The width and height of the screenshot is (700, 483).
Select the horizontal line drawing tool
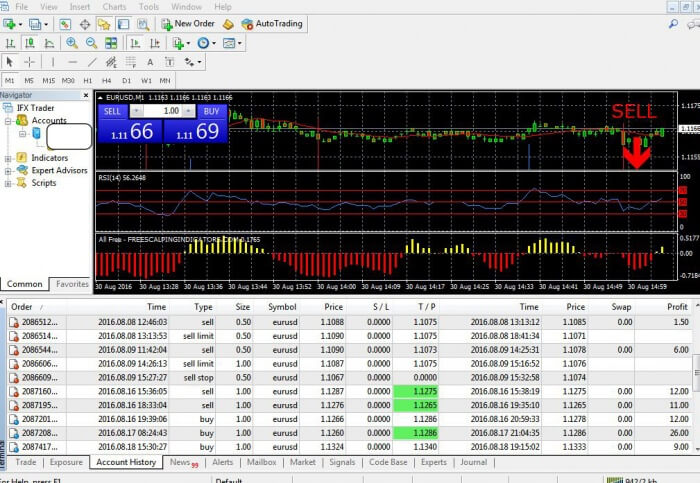click(x=75, y=62)
